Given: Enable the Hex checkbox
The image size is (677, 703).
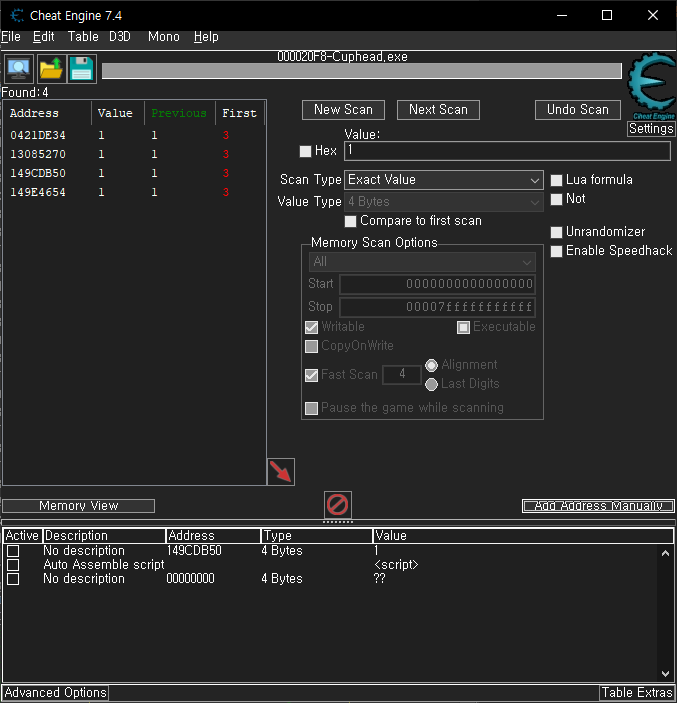Looking at the screenshot, I should (x=305, y=151).
